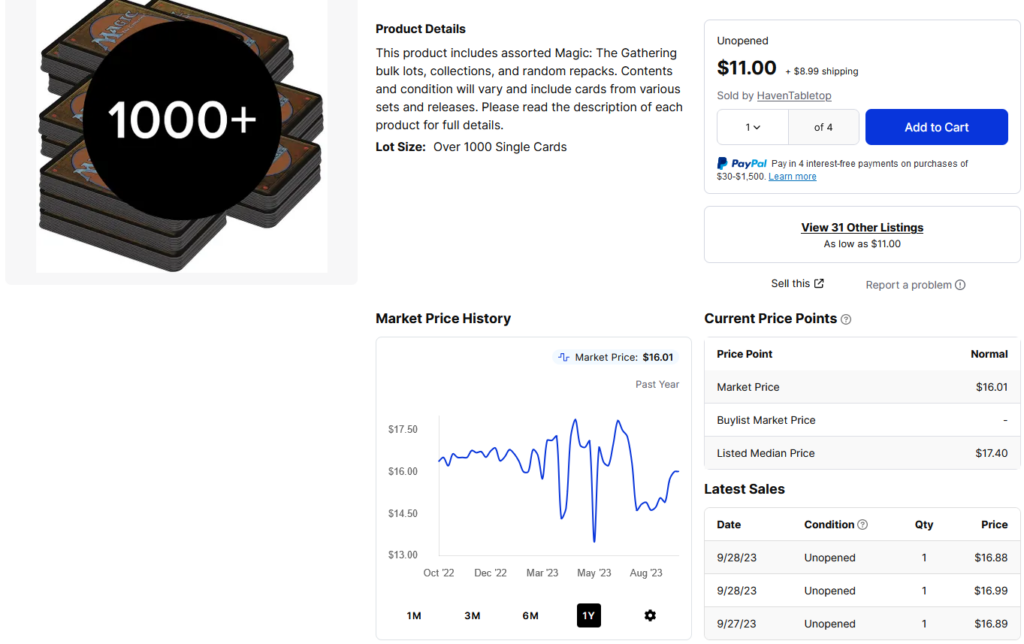The width and height of the screenshot is (1024, 644).
Task: View 31 Other Listings
Action: coord(862,228)
